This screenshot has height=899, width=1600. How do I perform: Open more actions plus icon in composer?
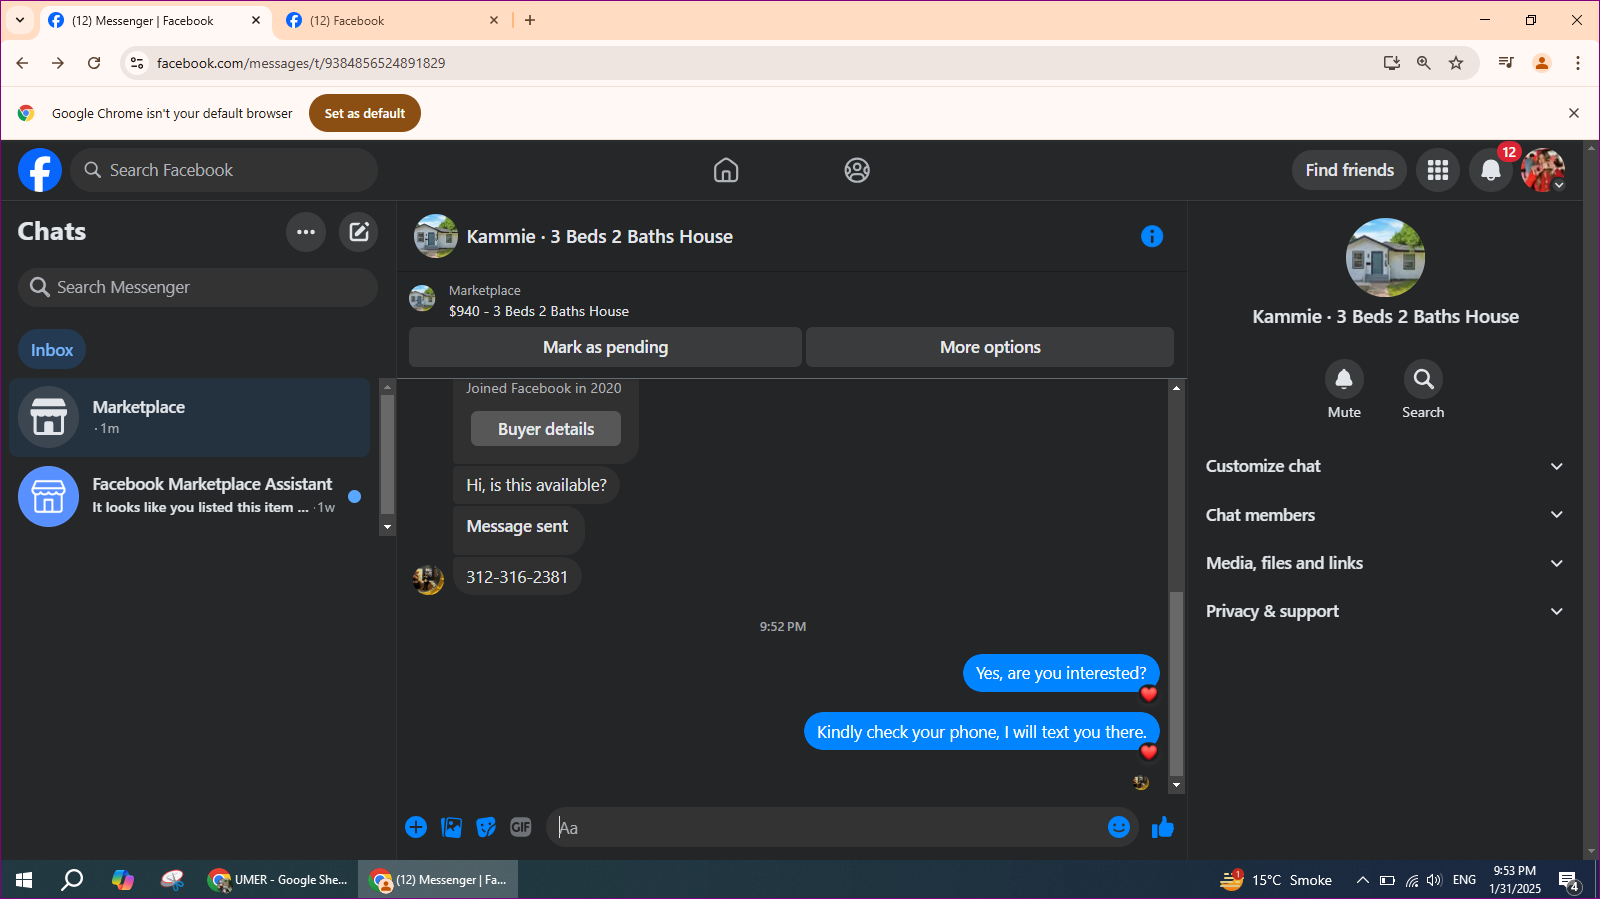(x=416, y=827)
